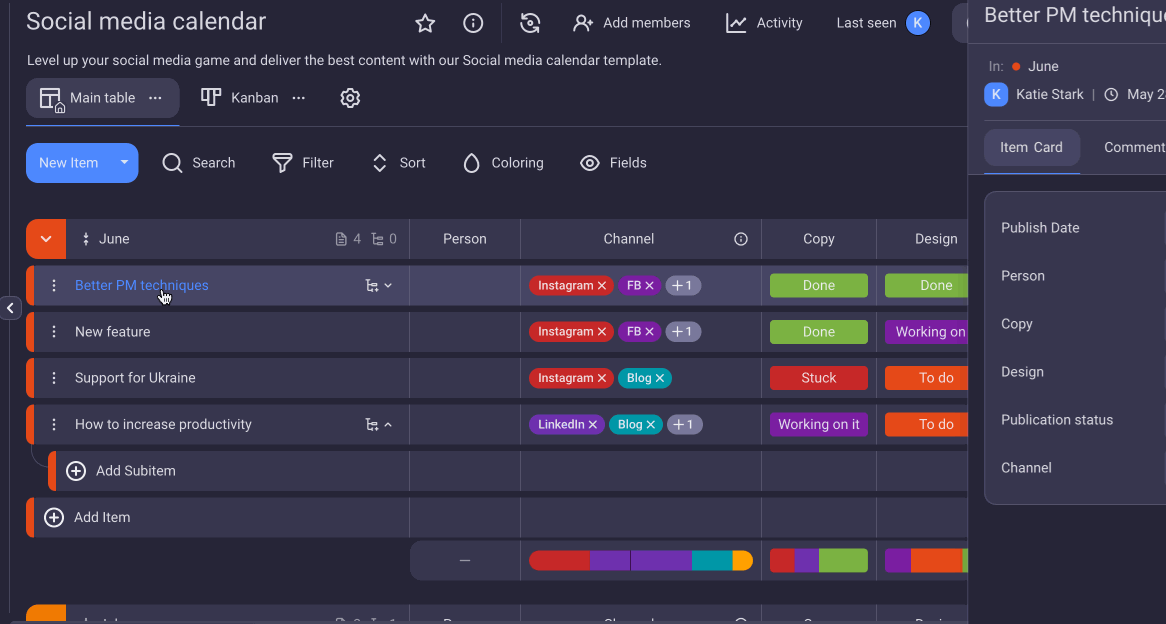Remove Instagram tag from Better PM techniques
Viewport: 1166px width, 624px height.
pos(602,286)
